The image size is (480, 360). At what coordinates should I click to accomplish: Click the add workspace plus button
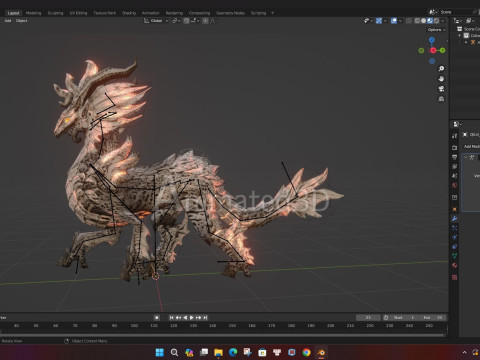273,13
